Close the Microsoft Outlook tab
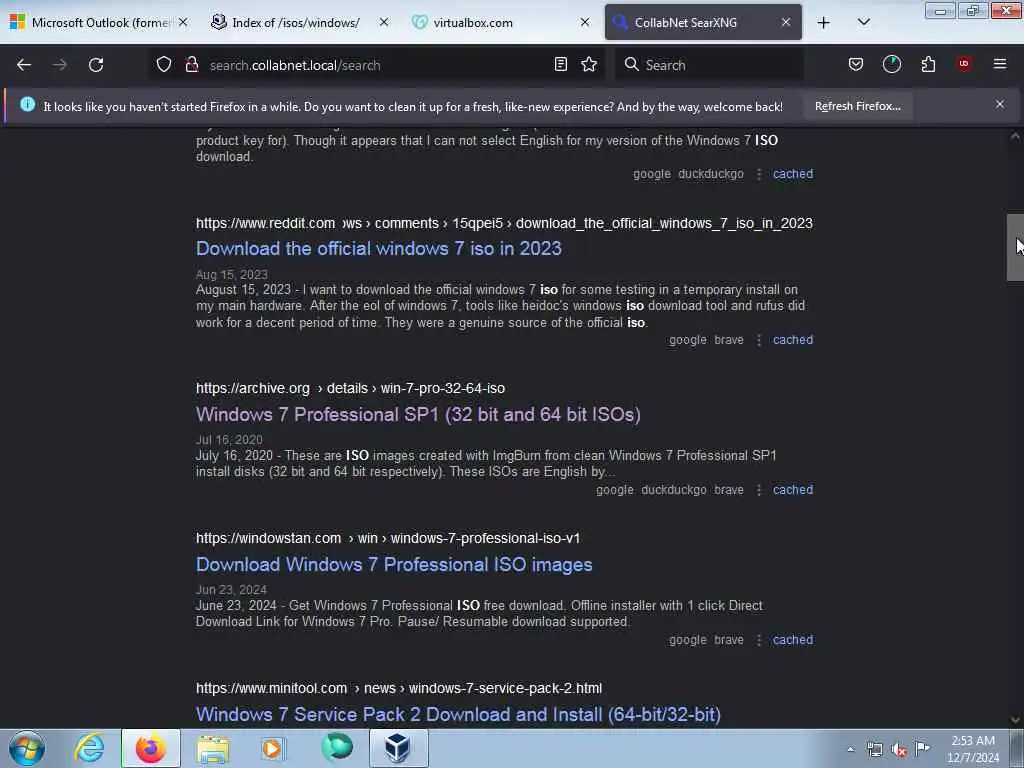The image size is (1024, 768). (x=184, y=23)
